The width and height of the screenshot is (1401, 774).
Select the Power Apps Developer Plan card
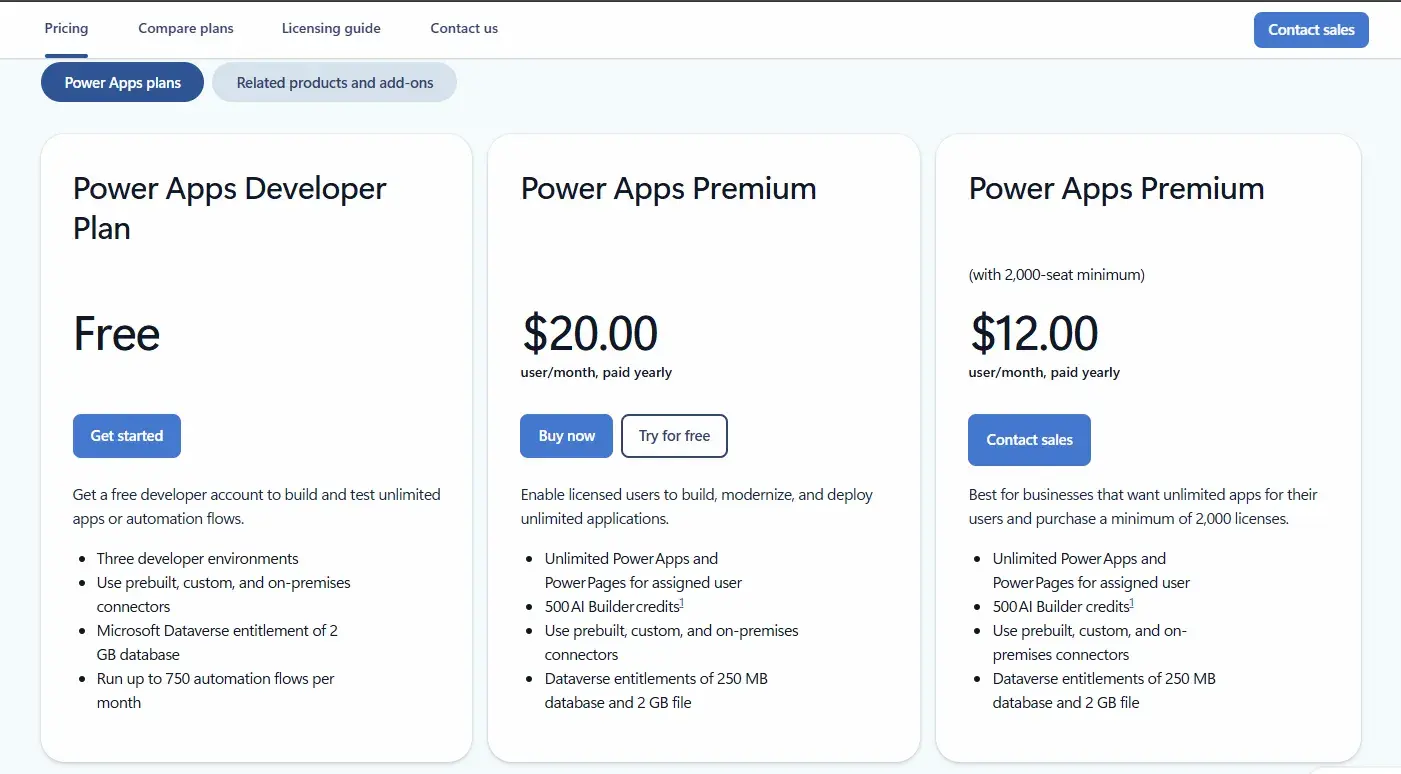point(256,447)
